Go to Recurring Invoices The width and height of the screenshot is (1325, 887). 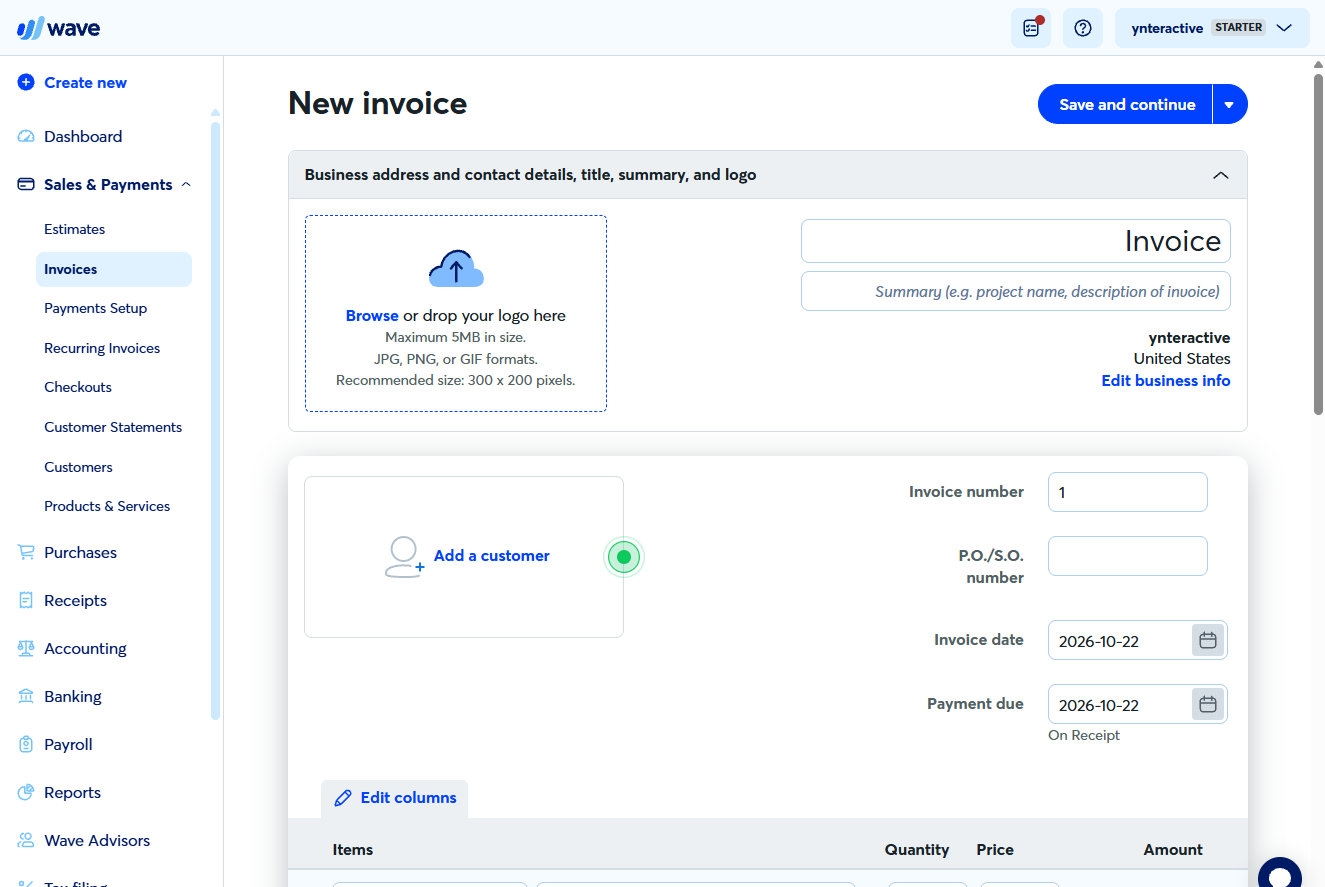(x=102, y=349)
